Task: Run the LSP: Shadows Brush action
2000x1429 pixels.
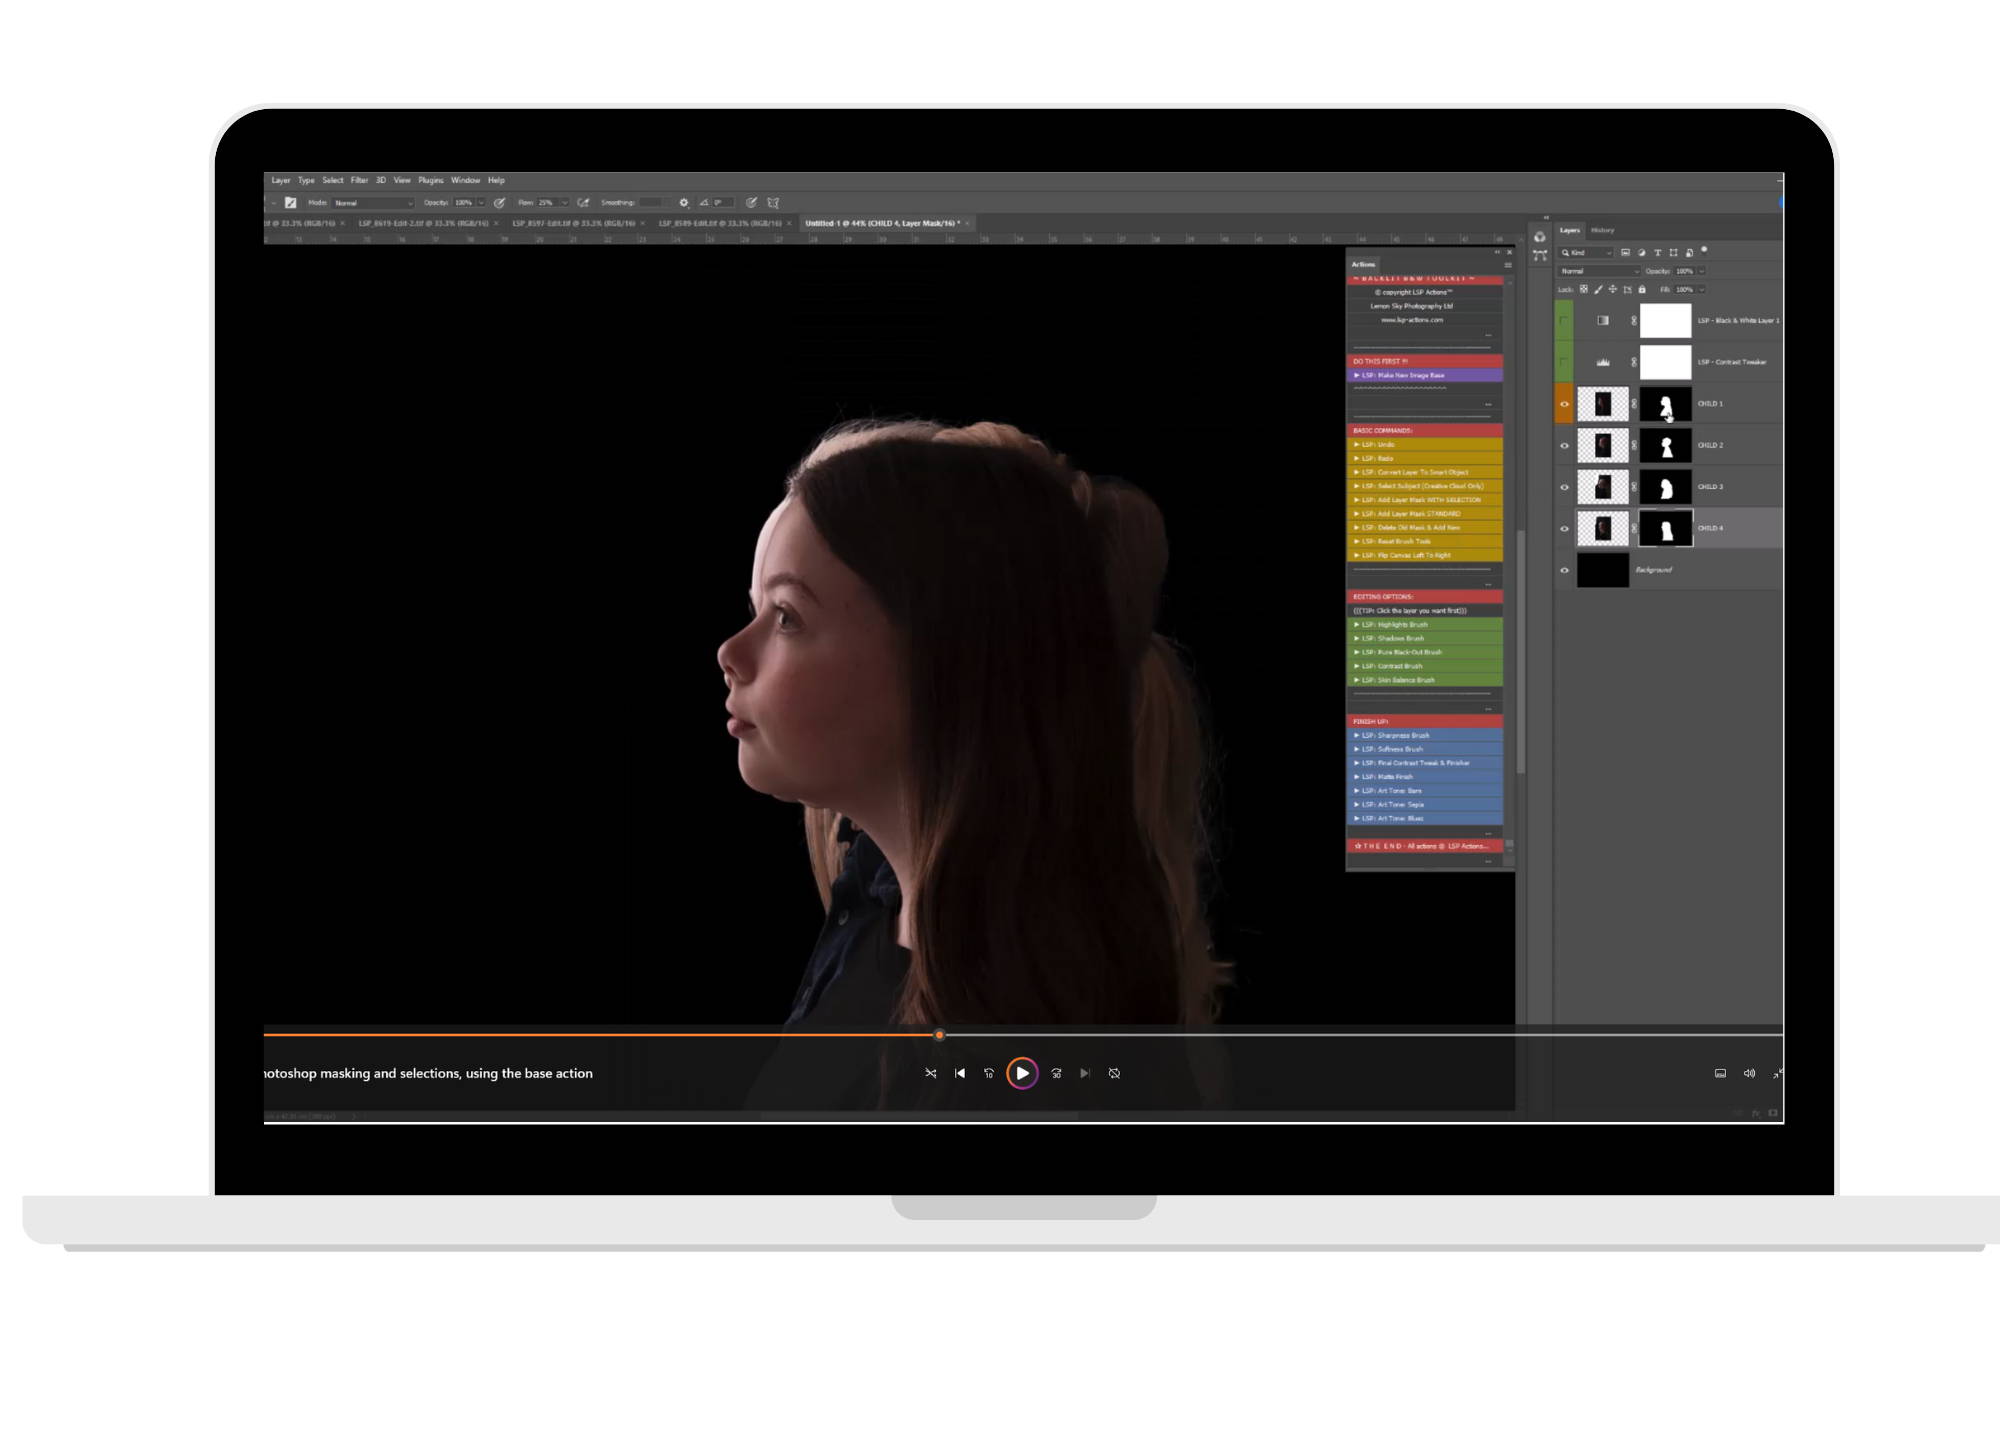Action: [1425, 639]
